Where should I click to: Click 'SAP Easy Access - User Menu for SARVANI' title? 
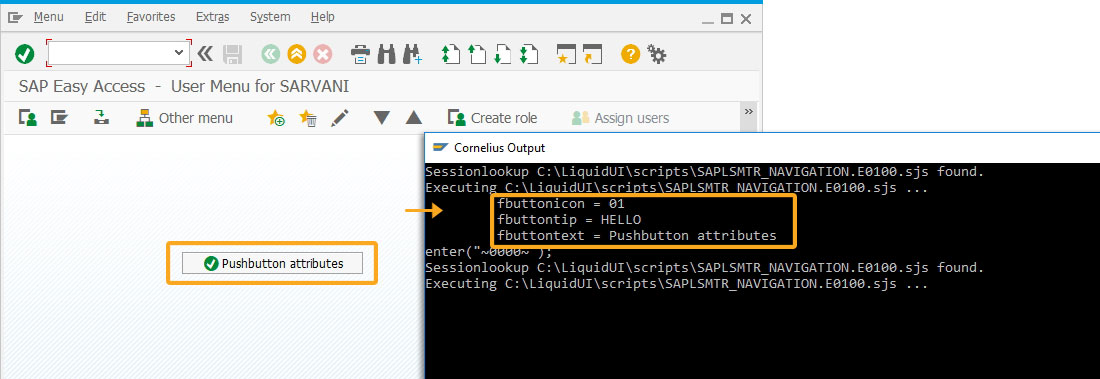[x=184, y=87]
